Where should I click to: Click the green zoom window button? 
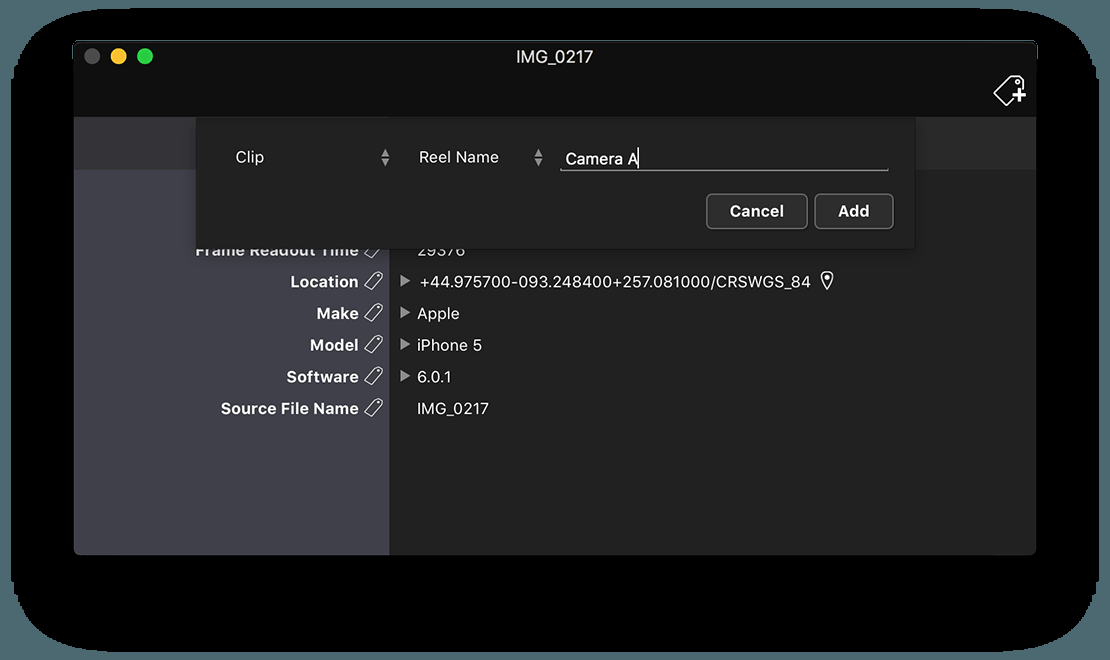point(145,57)
